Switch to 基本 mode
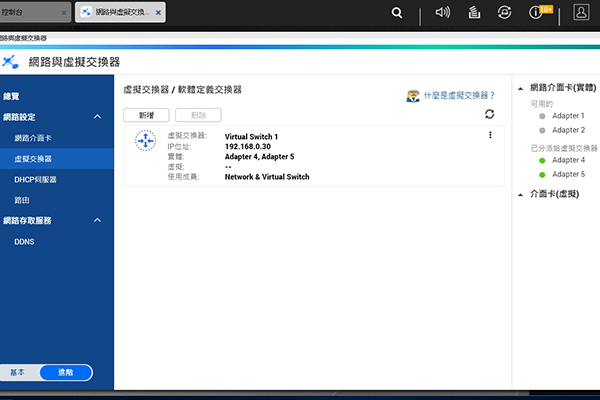The image size is (600, 400). (17, 372)
